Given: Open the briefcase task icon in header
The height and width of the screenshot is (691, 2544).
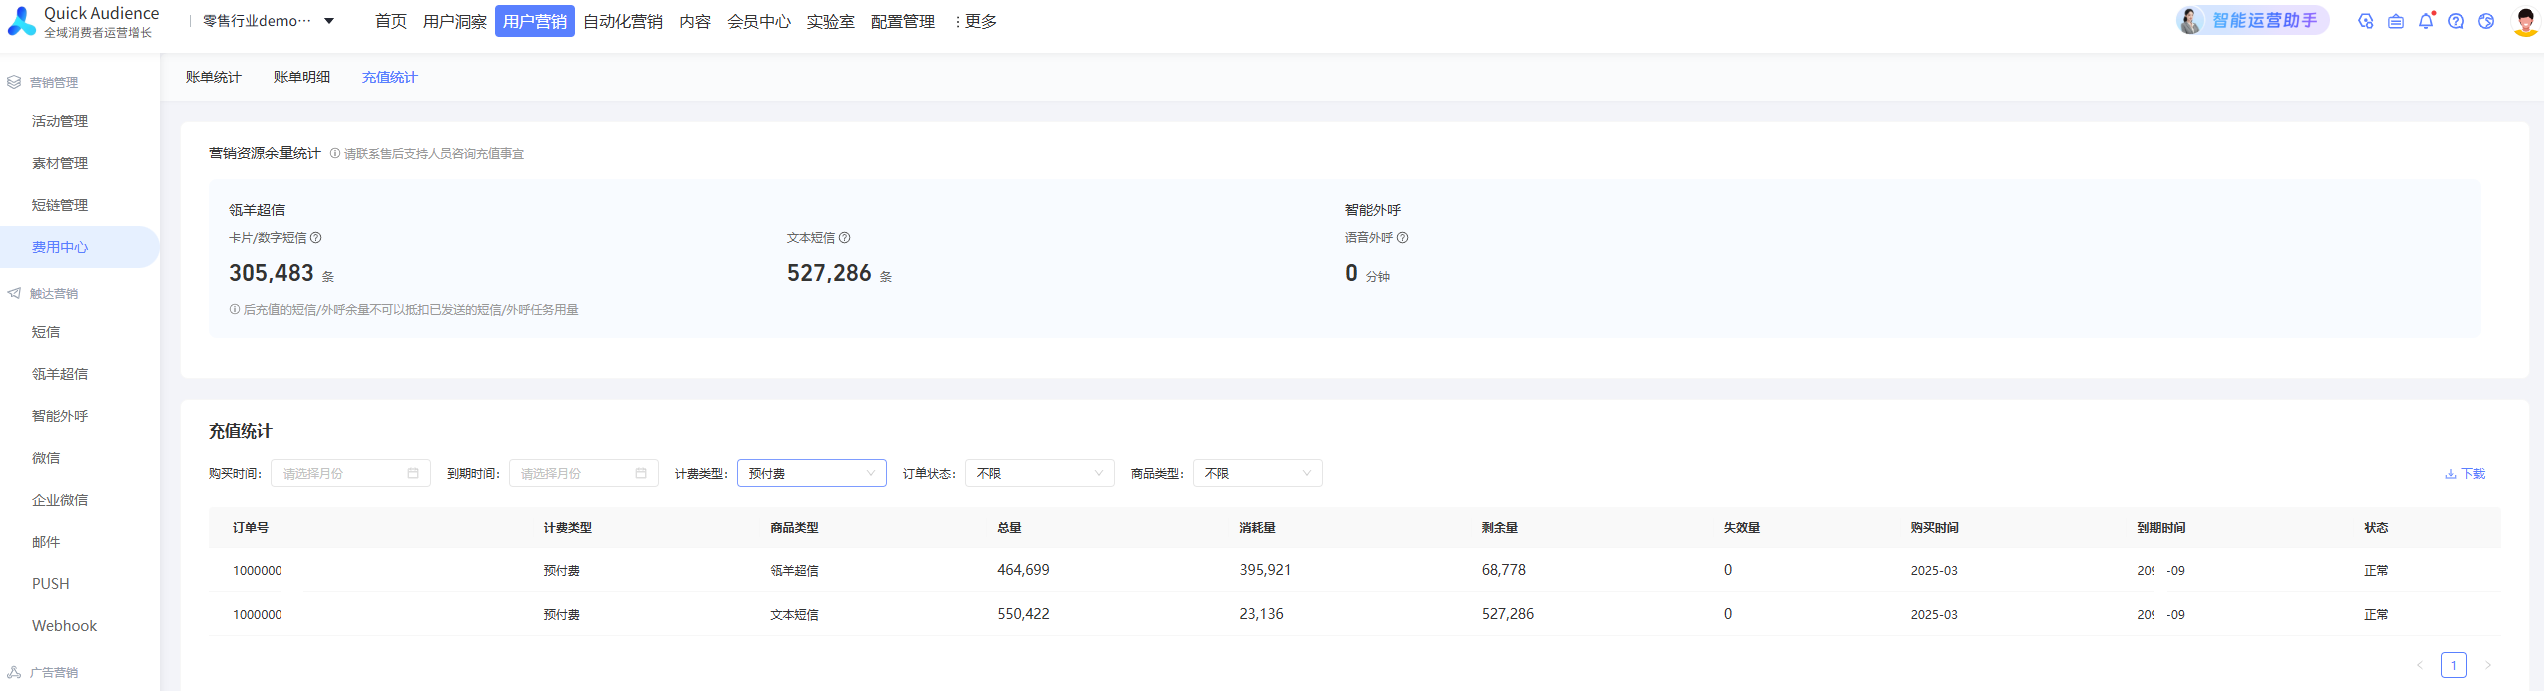Looking at the screenshot, I should (x=2396, y=21).
